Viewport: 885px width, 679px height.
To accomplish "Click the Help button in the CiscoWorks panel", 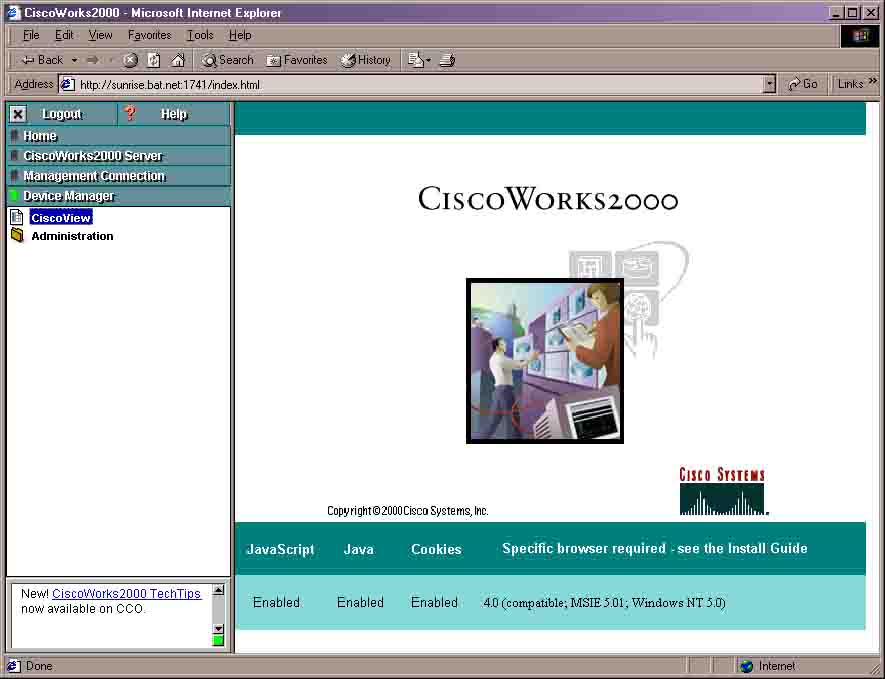I will [174, 114].
